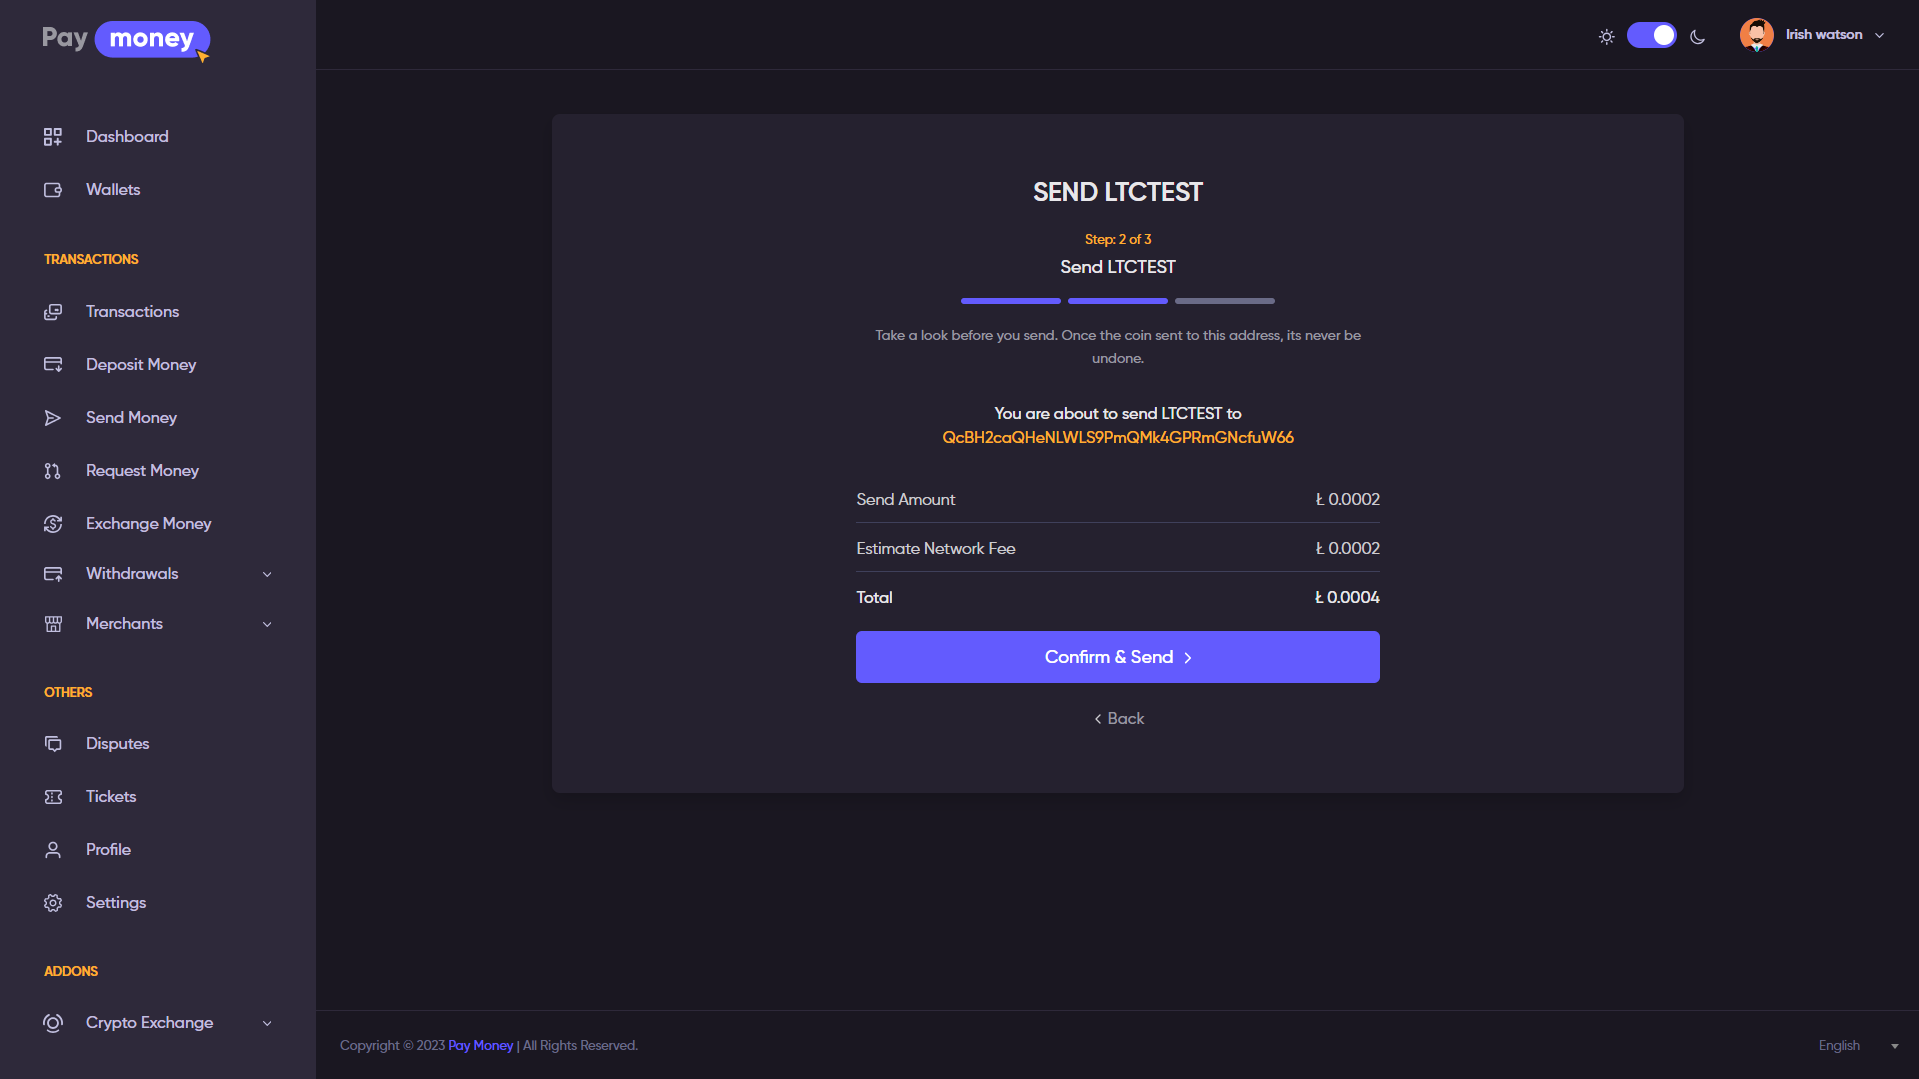Click the Tickets icon
The image size is (1919, 1079).
(53, 797)
